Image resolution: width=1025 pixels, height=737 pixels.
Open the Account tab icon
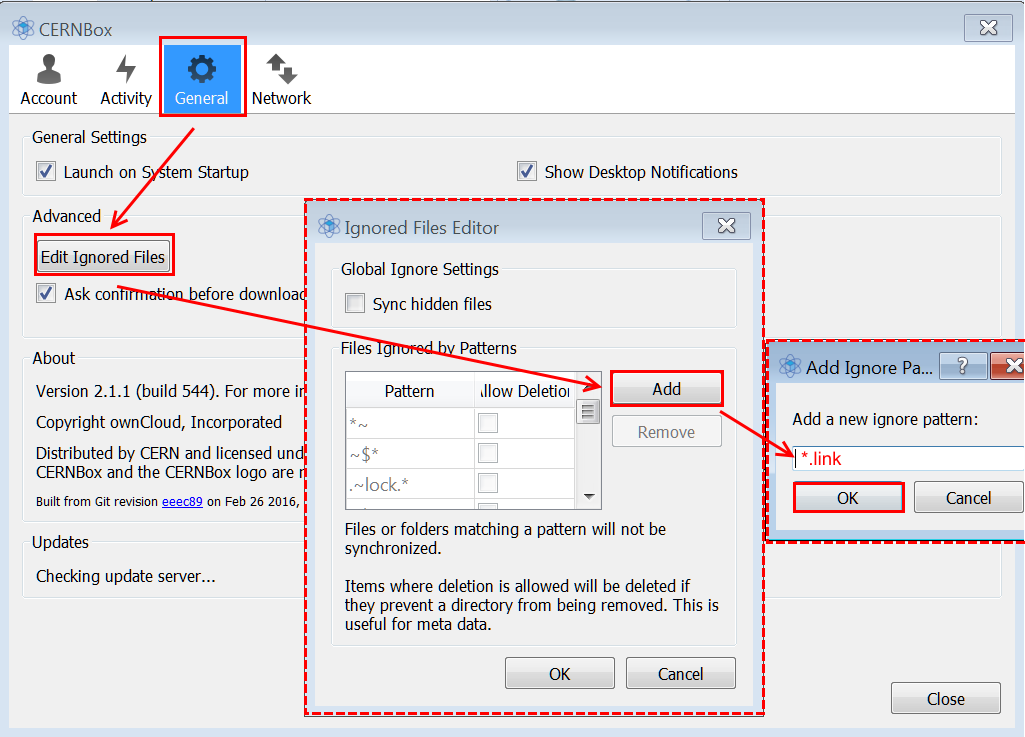(48, 70)
